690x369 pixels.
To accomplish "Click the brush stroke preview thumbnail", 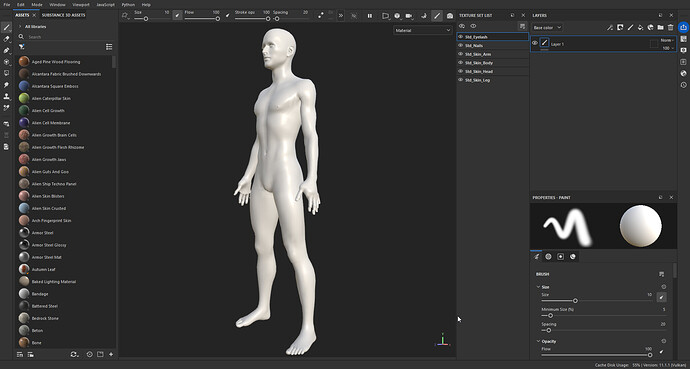I will (x=568, y=226).
